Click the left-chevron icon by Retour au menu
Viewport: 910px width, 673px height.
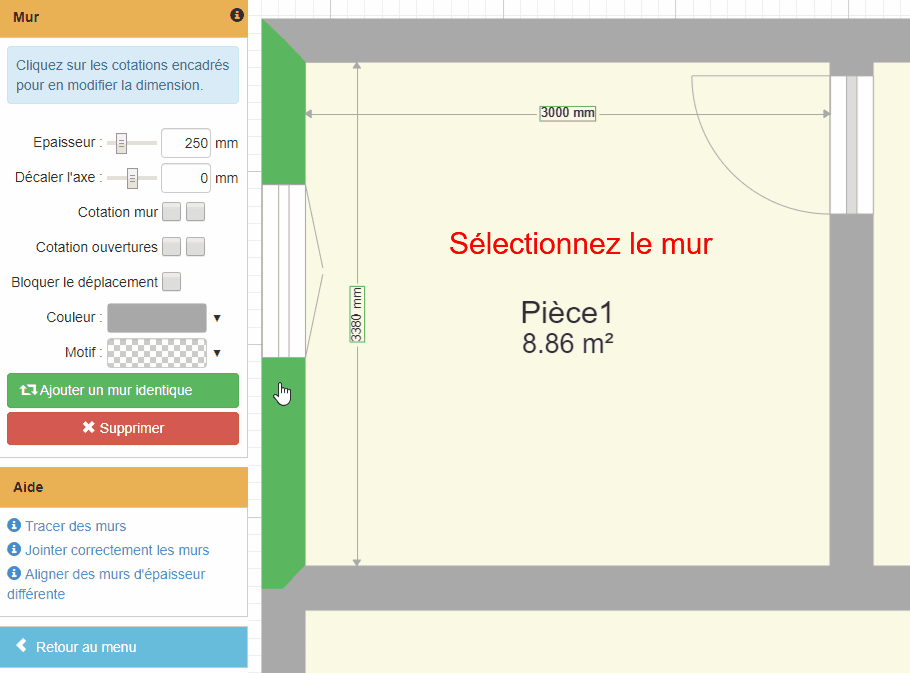coord(21,647)
